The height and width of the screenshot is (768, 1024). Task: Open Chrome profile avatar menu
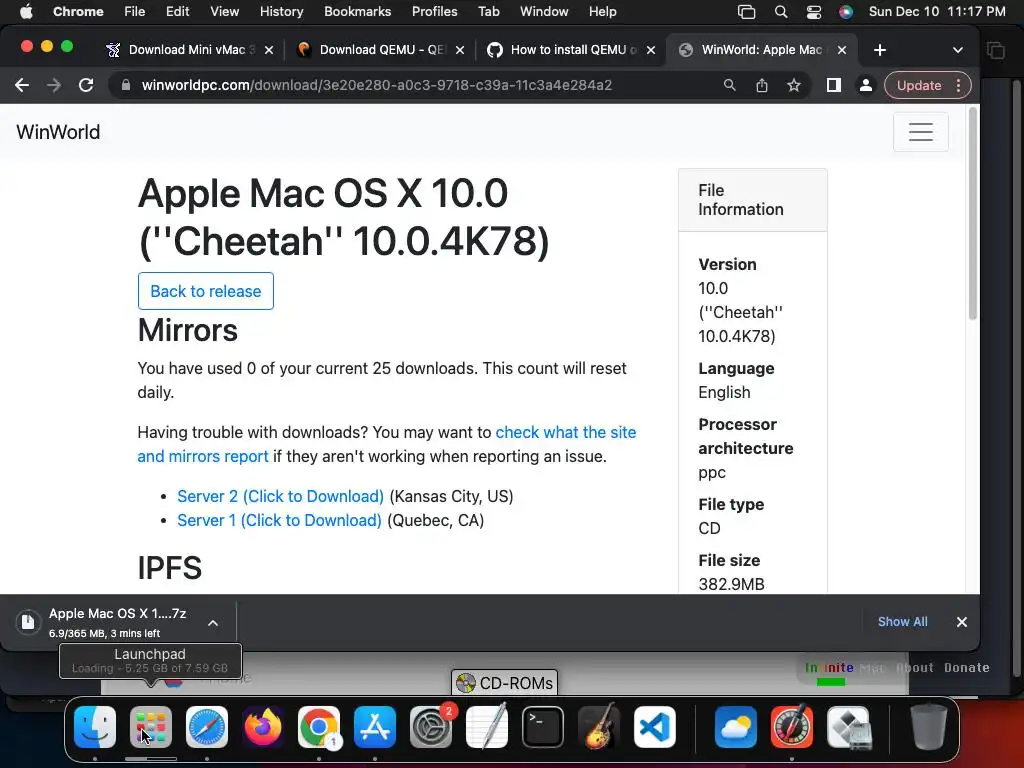pos(866,86)
